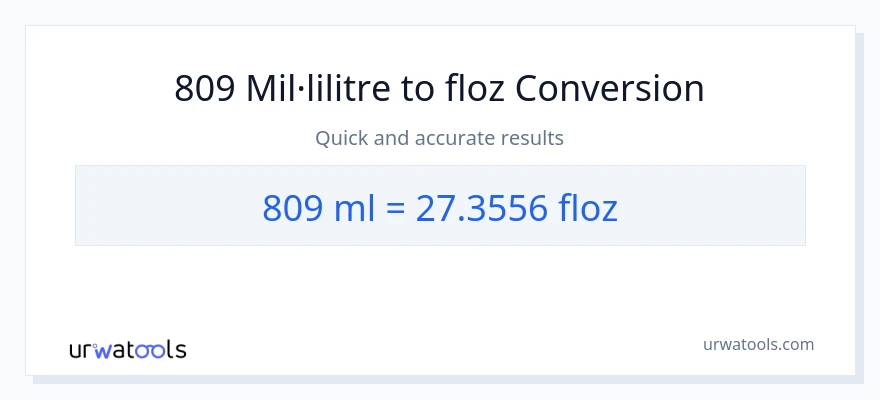
Task: Click the 'ls' letters ending the logo
Action: 177,350
